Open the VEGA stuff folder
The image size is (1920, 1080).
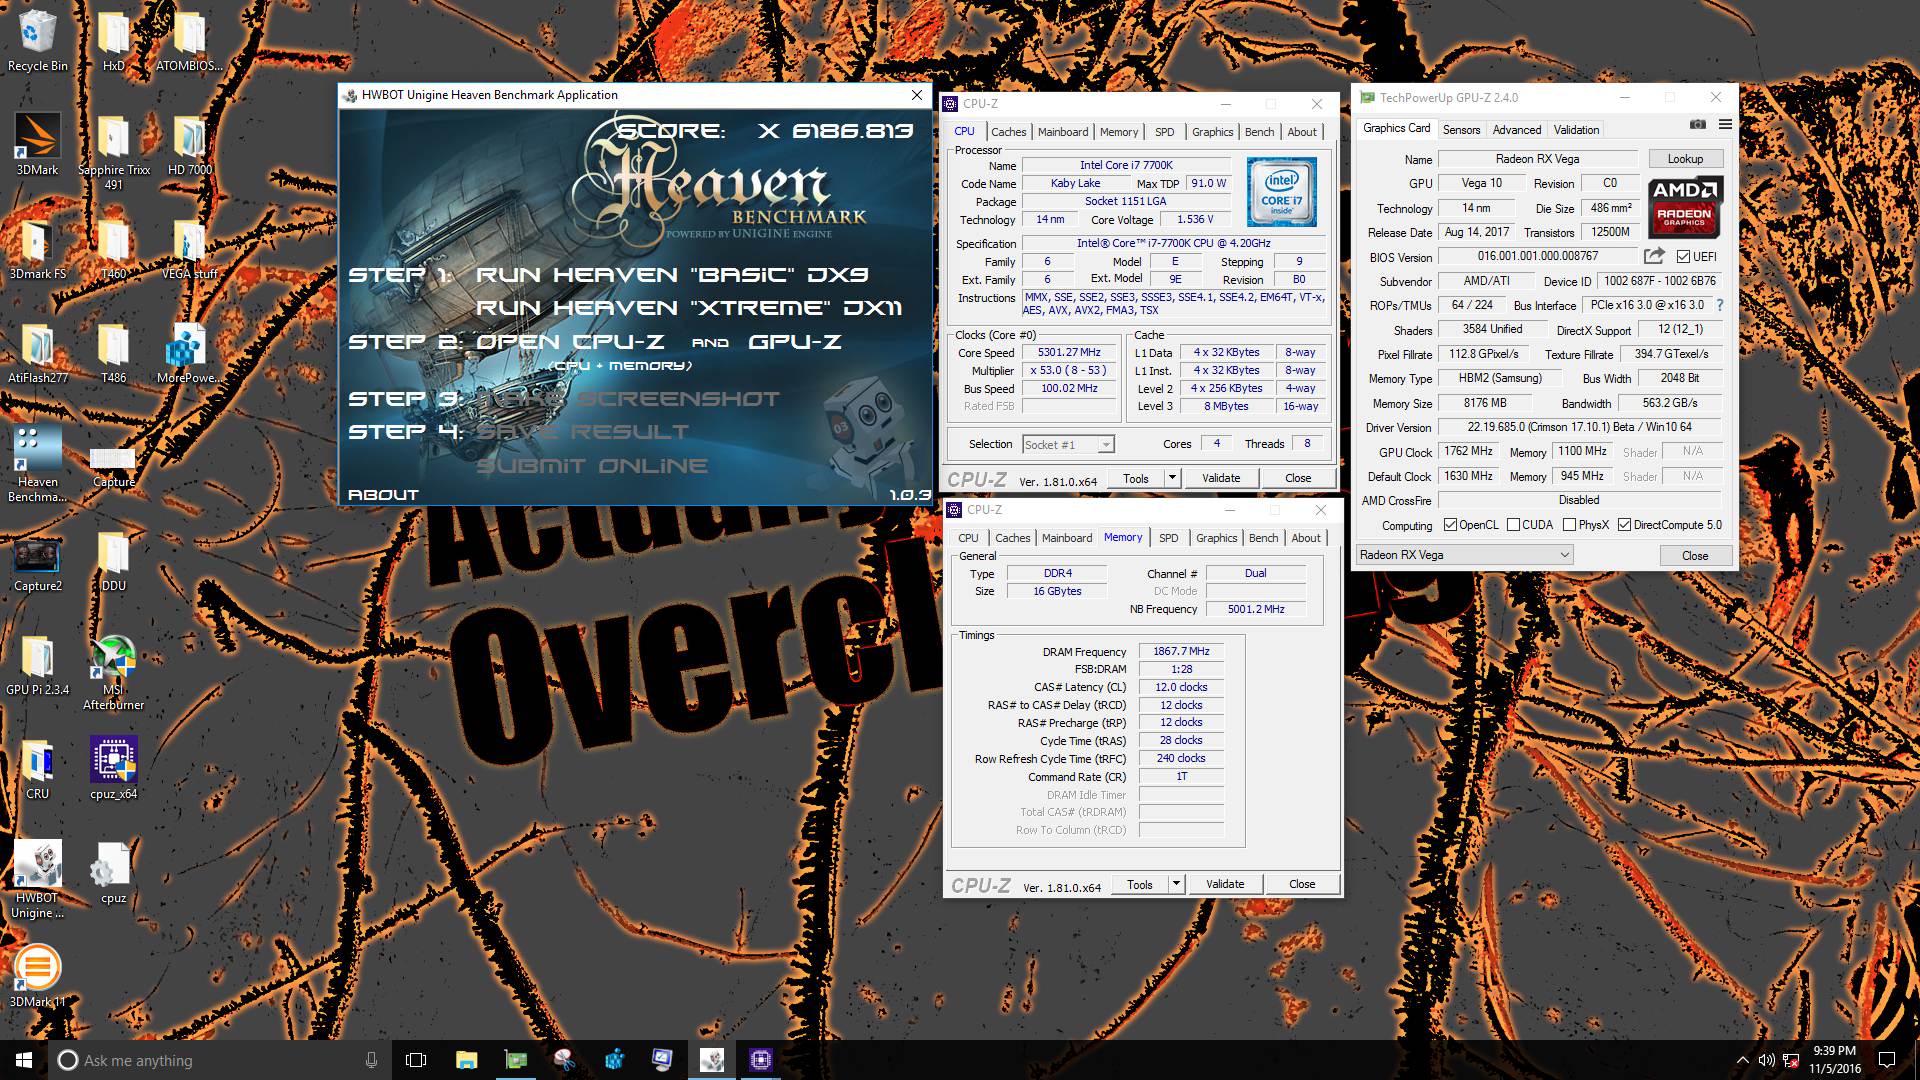pyautogui.click(x=189, y=248)
